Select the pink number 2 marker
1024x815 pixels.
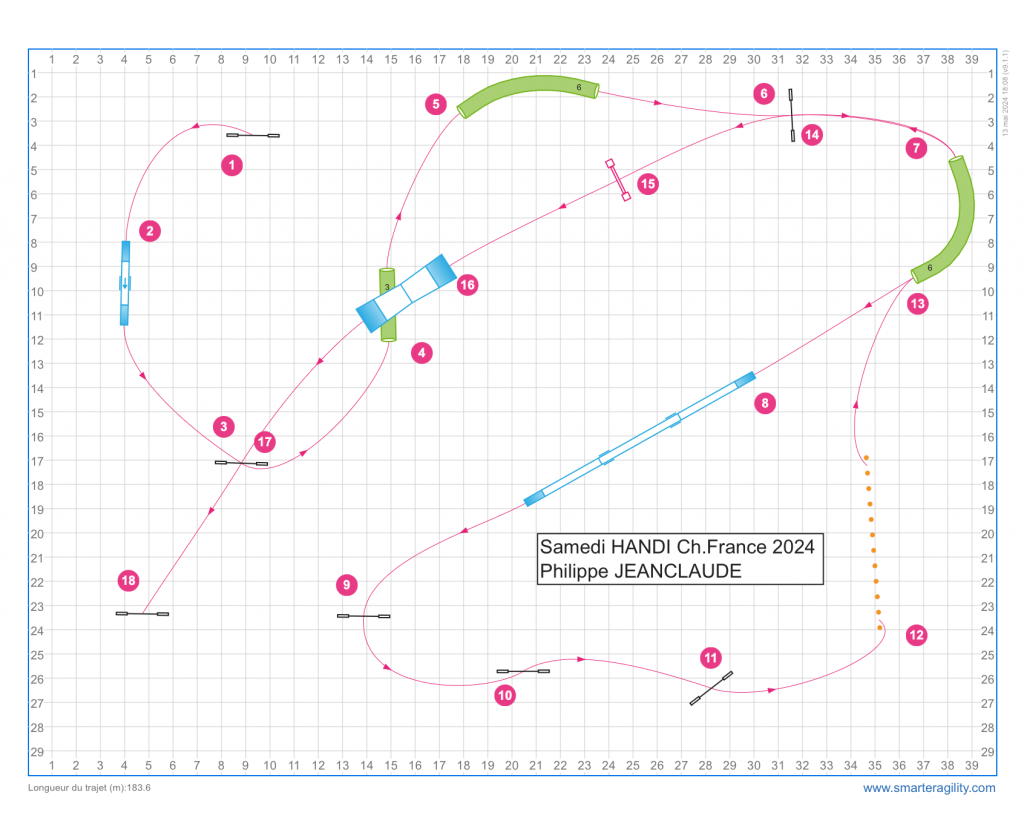(x=149, y=231)
